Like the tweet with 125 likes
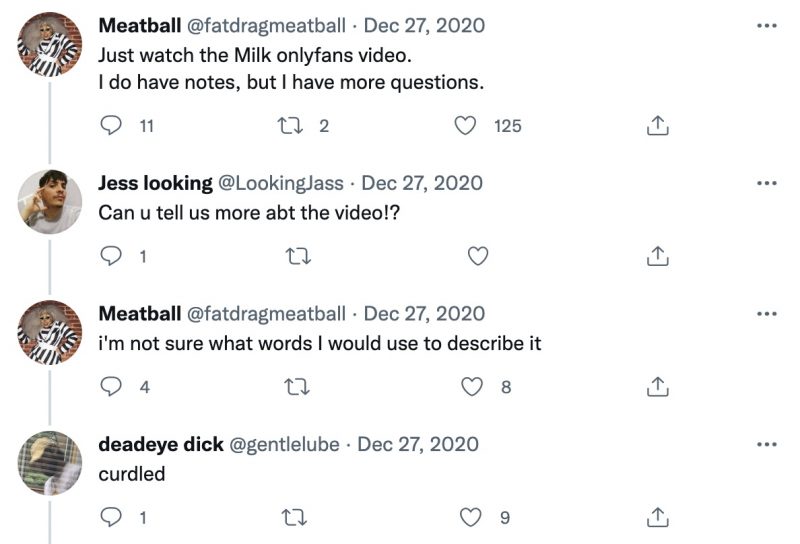The height and width of the screenshot is (544, 800). point(465,126)
